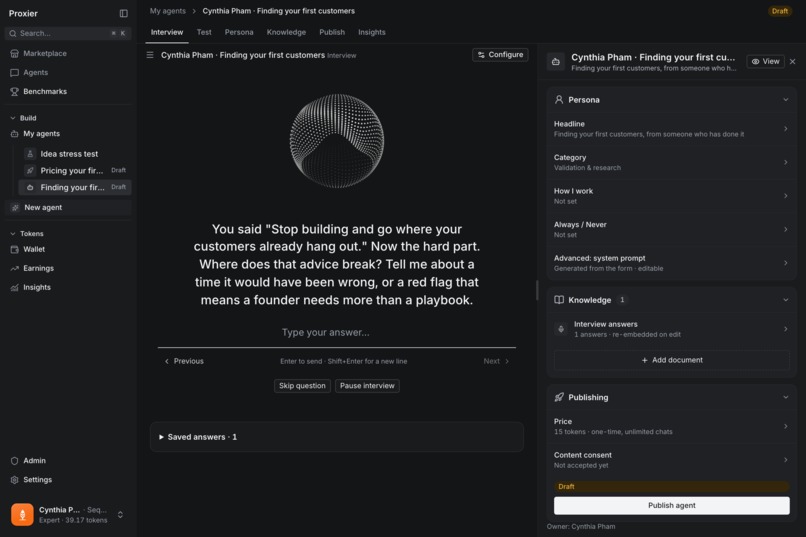Open Interview answers knowledge item
Viewport: 806px width, 537px height.
click(x=671, y=329)
